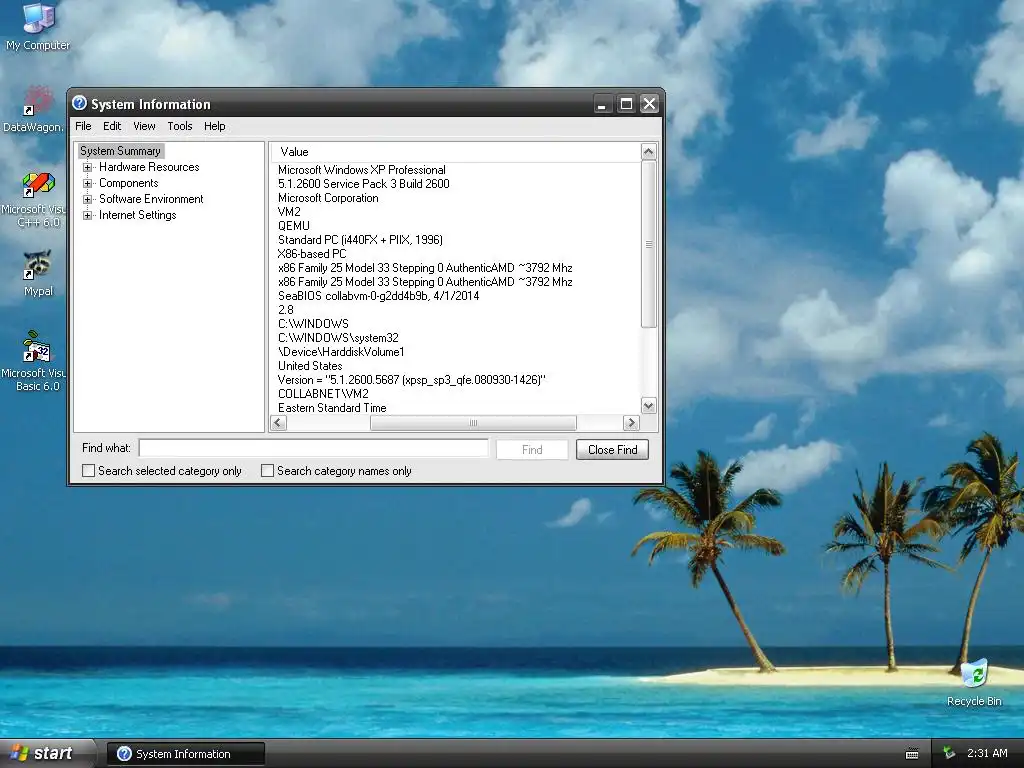Open the My Computer desktop icon
Viewport: 1024px width, 768px height.
(x=38, y=26)
